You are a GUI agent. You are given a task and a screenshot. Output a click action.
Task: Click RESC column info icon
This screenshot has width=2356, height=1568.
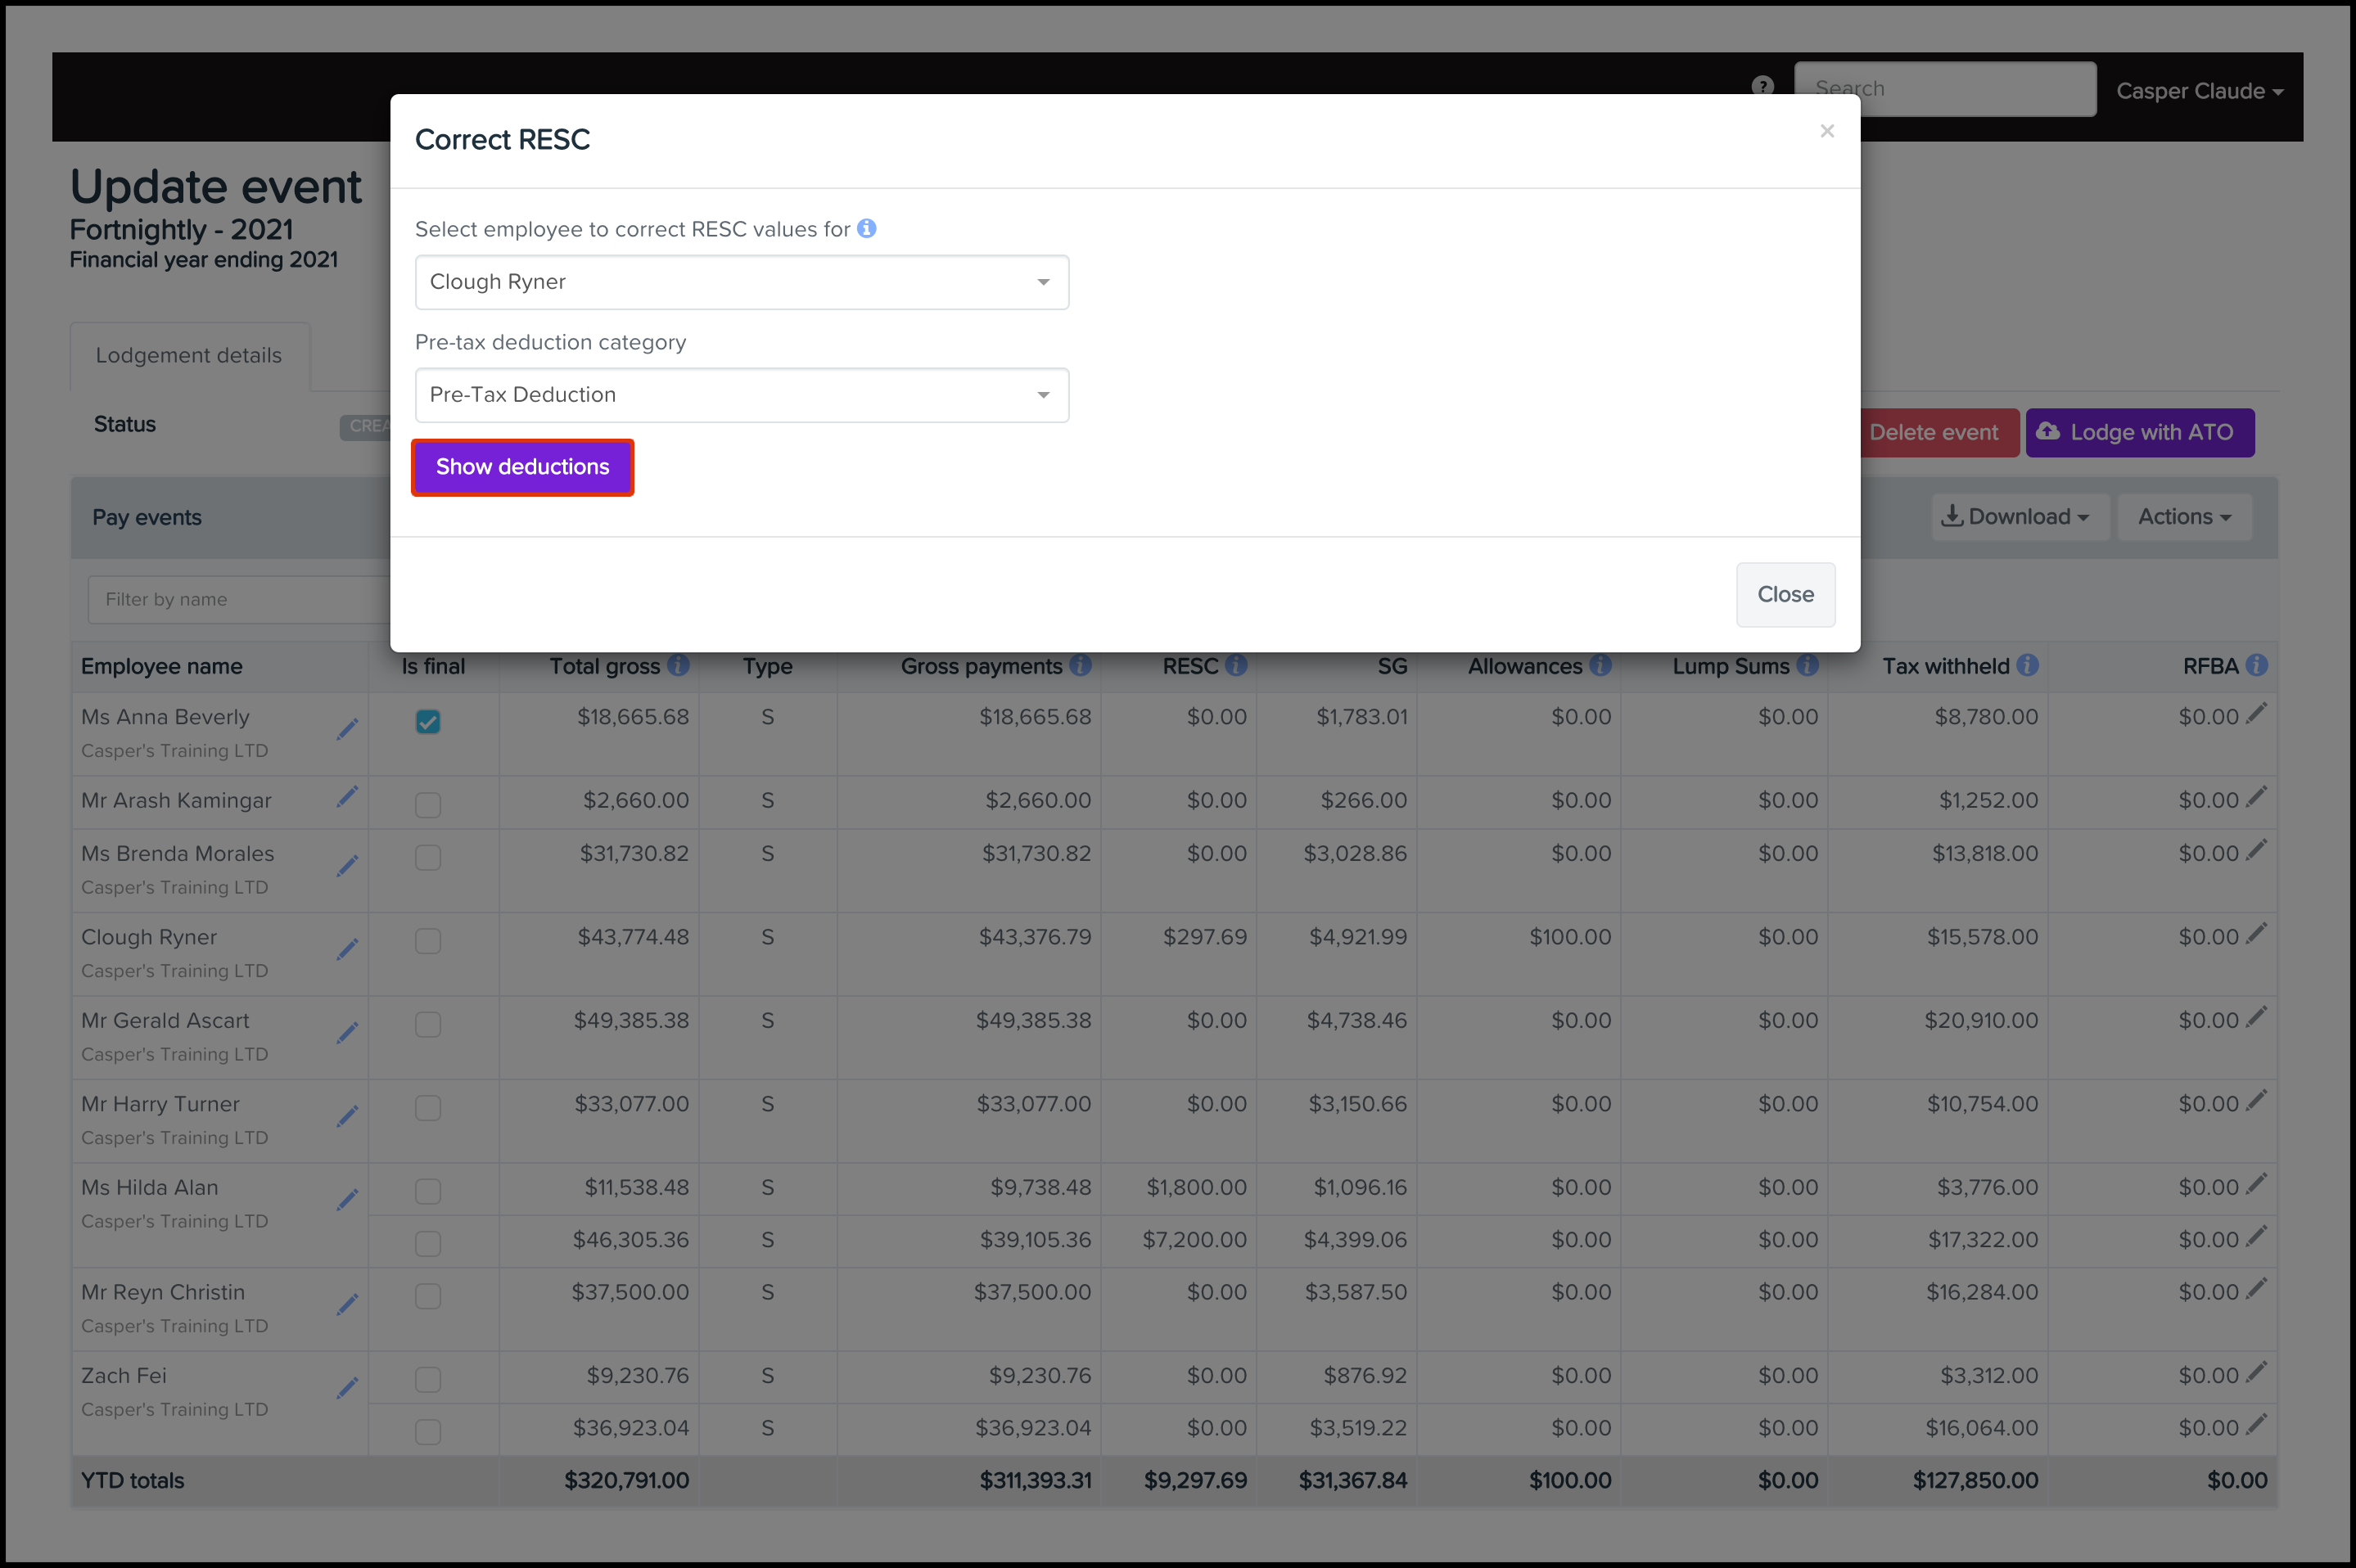tap(1237, 665)
